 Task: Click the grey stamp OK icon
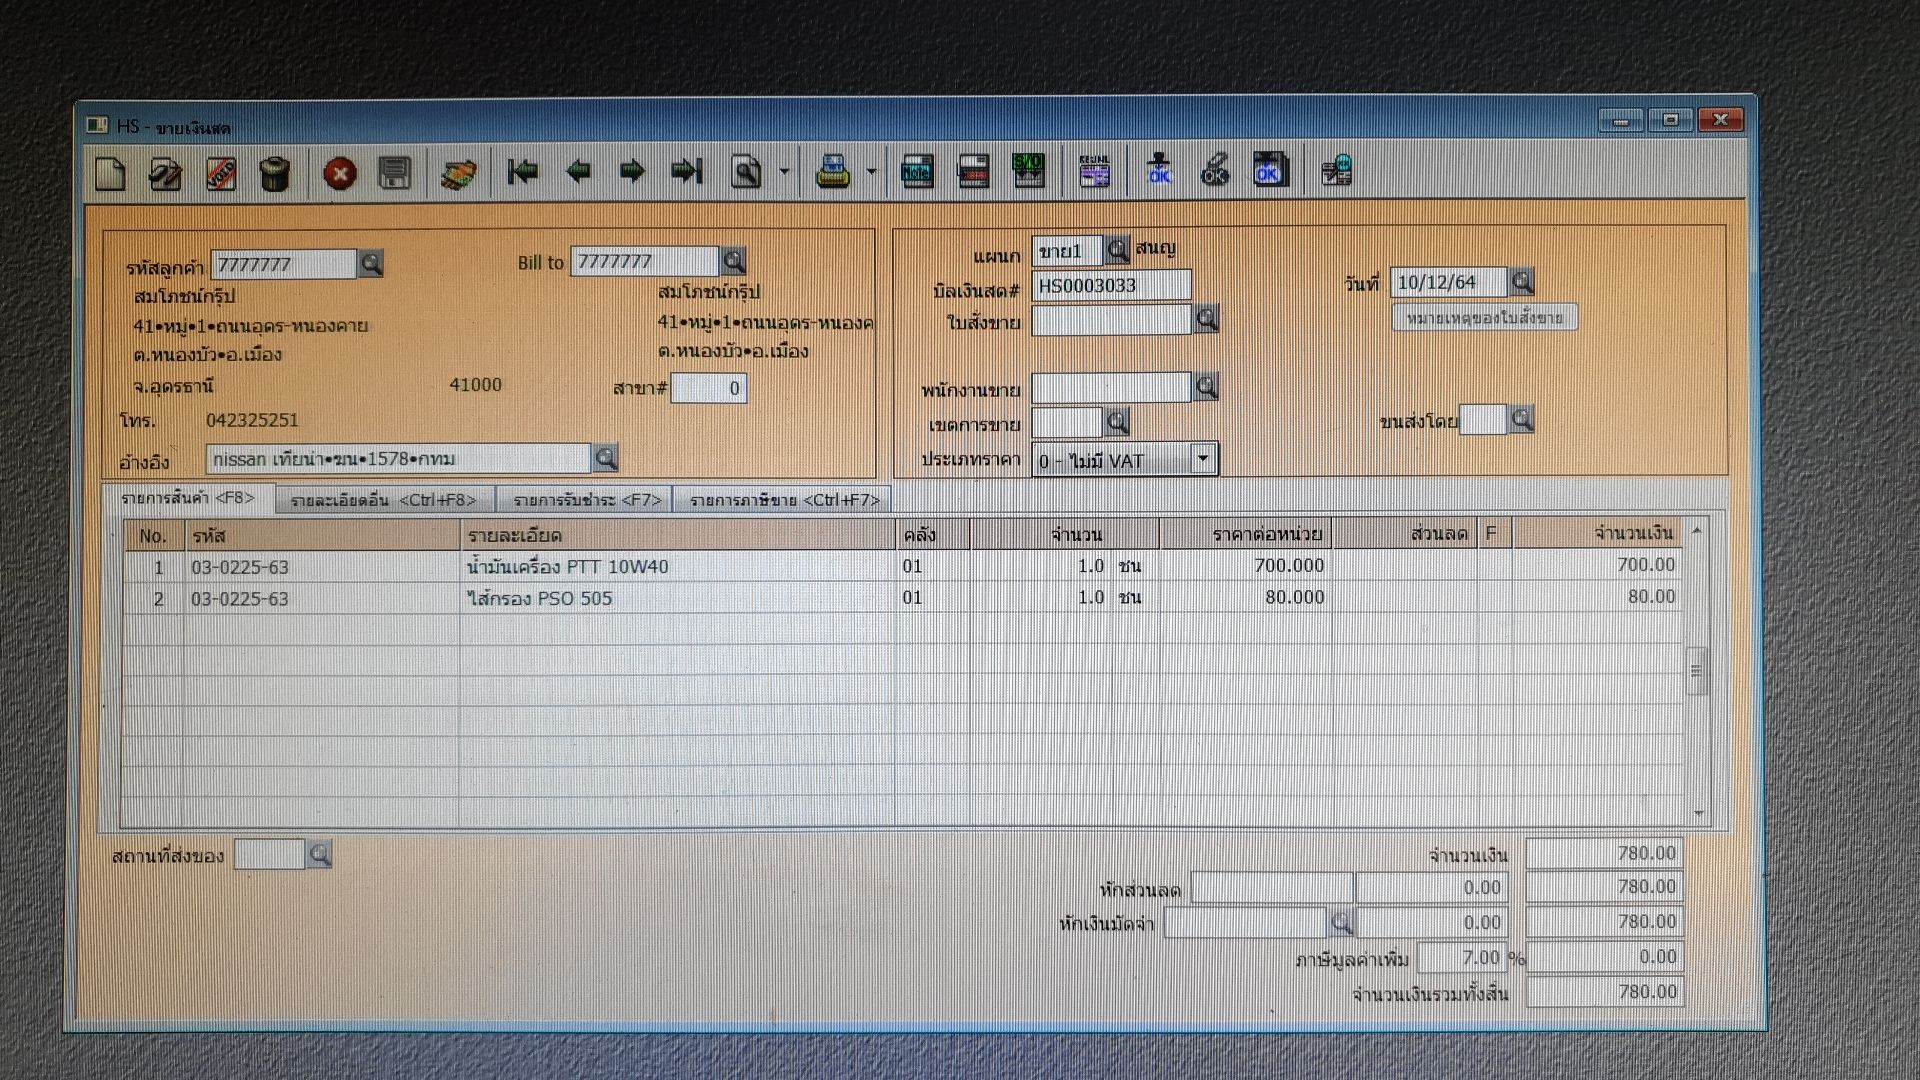coord(1214,170)
